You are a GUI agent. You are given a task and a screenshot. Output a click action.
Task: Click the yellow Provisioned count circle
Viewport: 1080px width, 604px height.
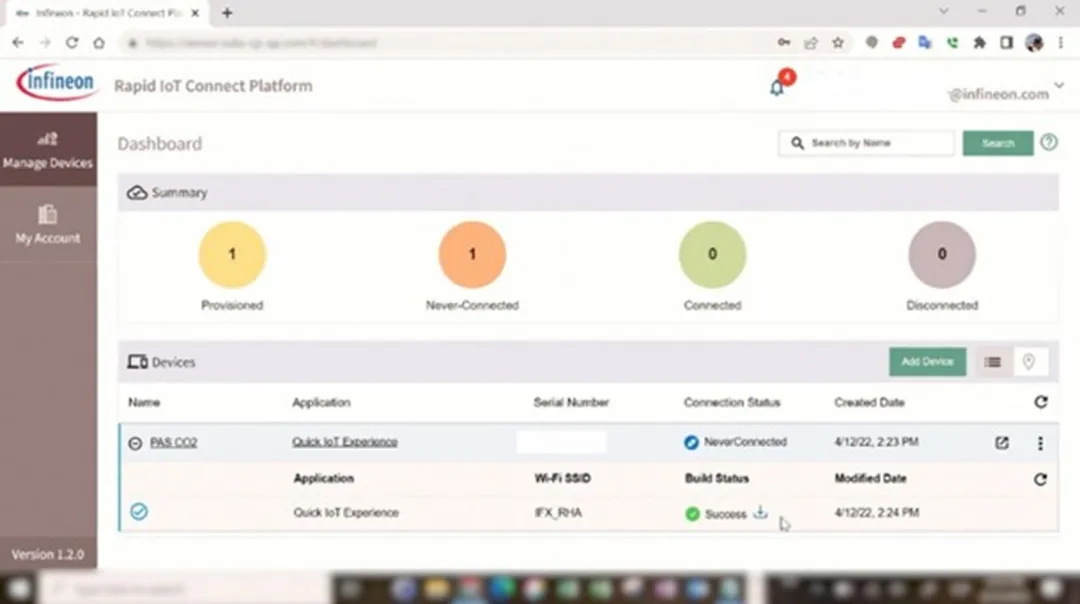[x=232, y=254]
